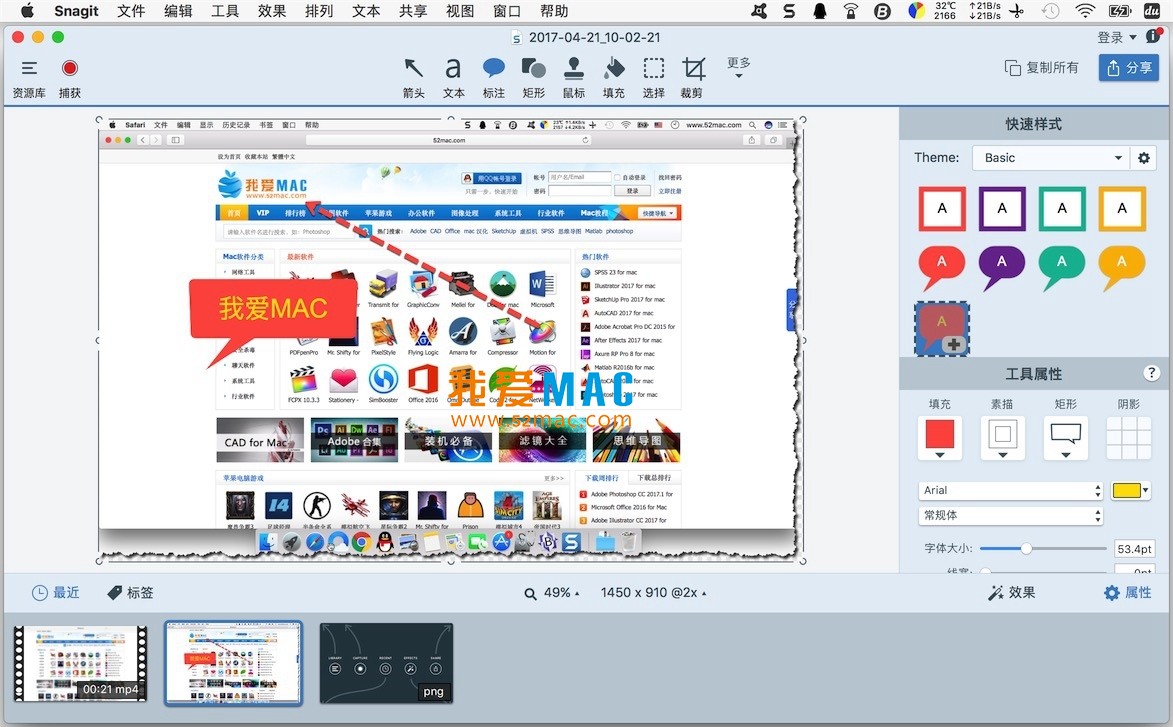Screen dimensions: 1173x727
Task: Expand the More (更多) tools menu
Action: [738, 67]
